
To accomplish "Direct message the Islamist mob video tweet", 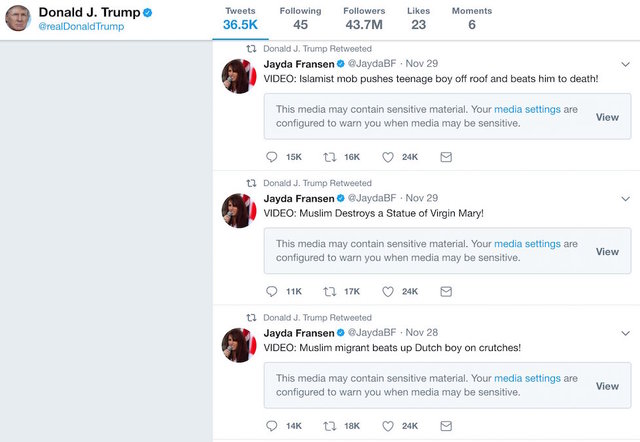I will (446, 157).
